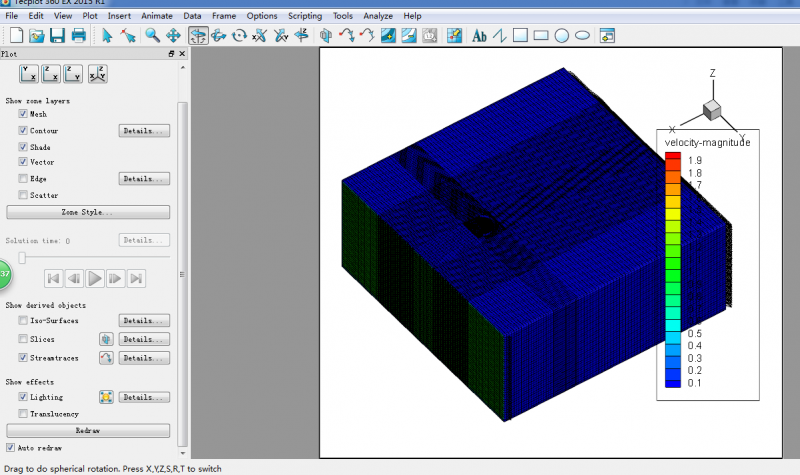Select the slice placement tool icon
Image resolution: width=800 pixels, height=475 pixels.
(x=326, y=36)
